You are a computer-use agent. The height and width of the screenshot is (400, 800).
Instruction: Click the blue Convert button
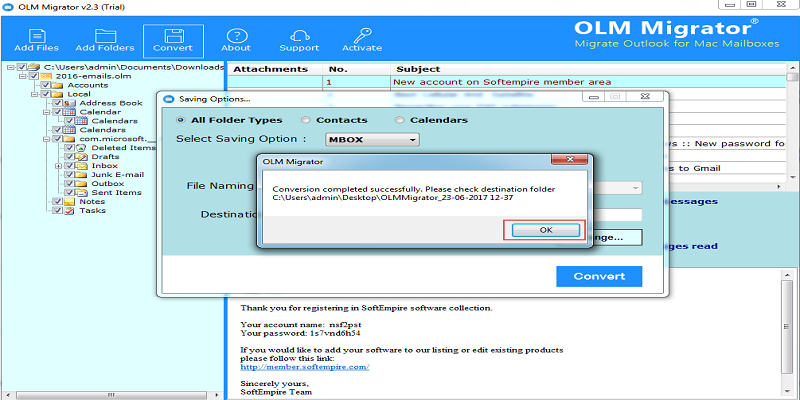pos(599,276)
